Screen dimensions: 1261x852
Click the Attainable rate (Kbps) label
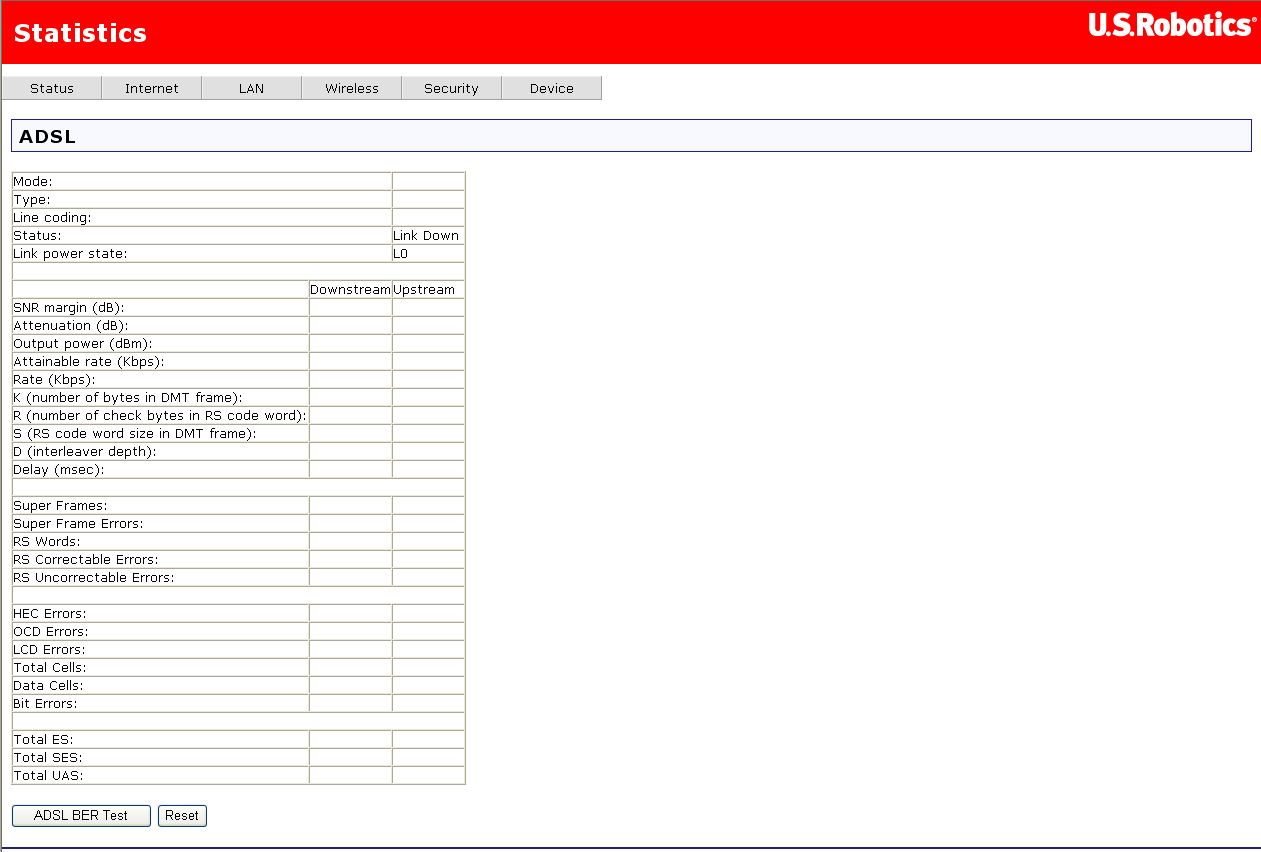(x=89, y=362)
